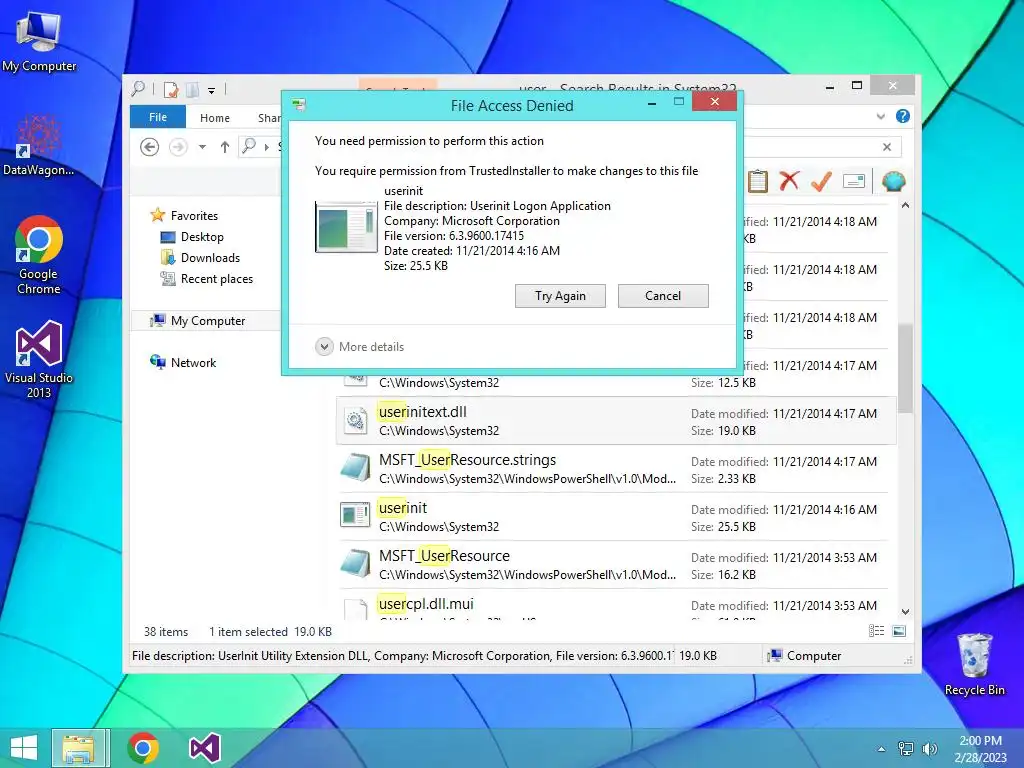Expand More details in the dialog
Viewport: 1024px width, 768px height.
pos(360,347)
